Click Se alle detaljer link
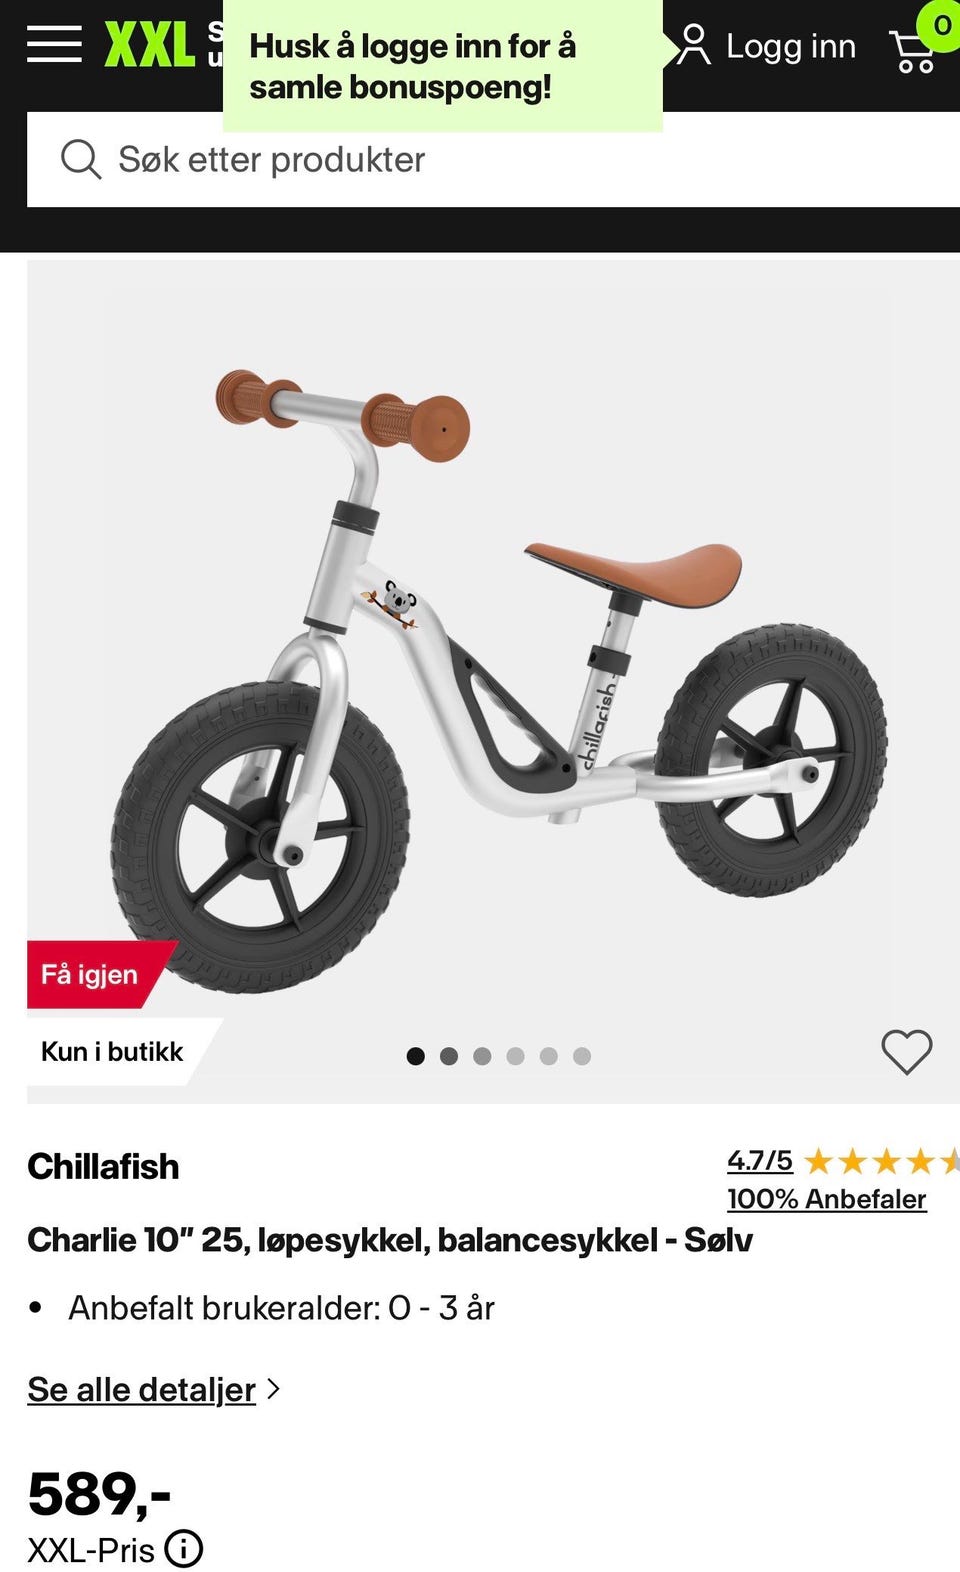 pos(142,1389)
